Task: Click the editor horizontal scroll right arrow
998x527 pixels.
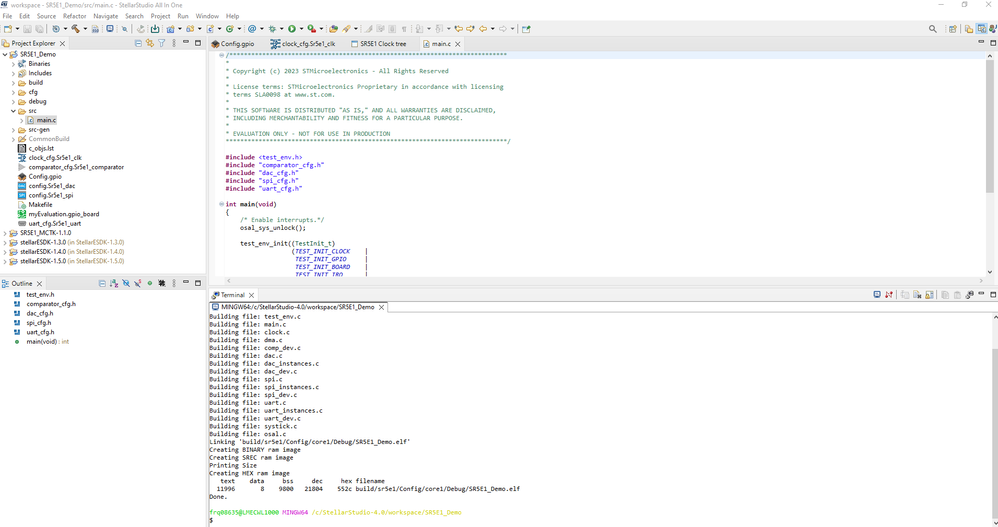Action: tap(981, 280)
